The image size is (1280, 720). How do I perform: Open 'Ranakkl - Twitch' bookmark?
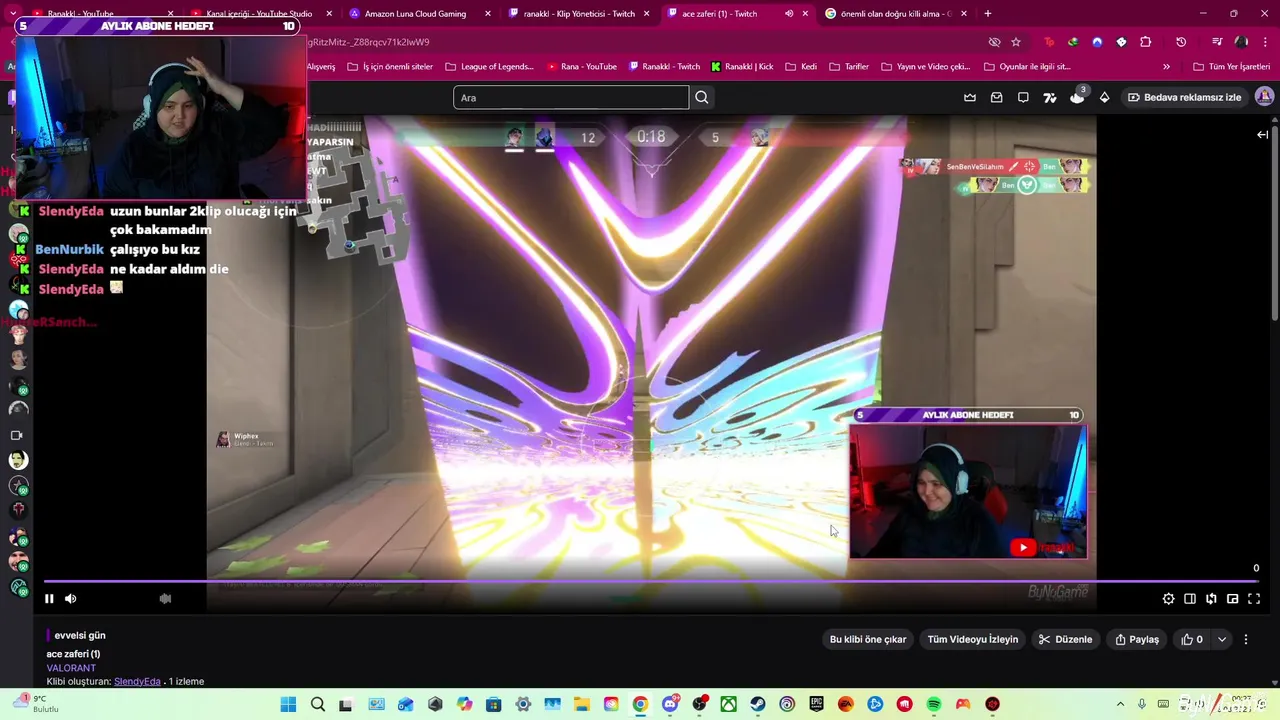[x=664, y=67]
